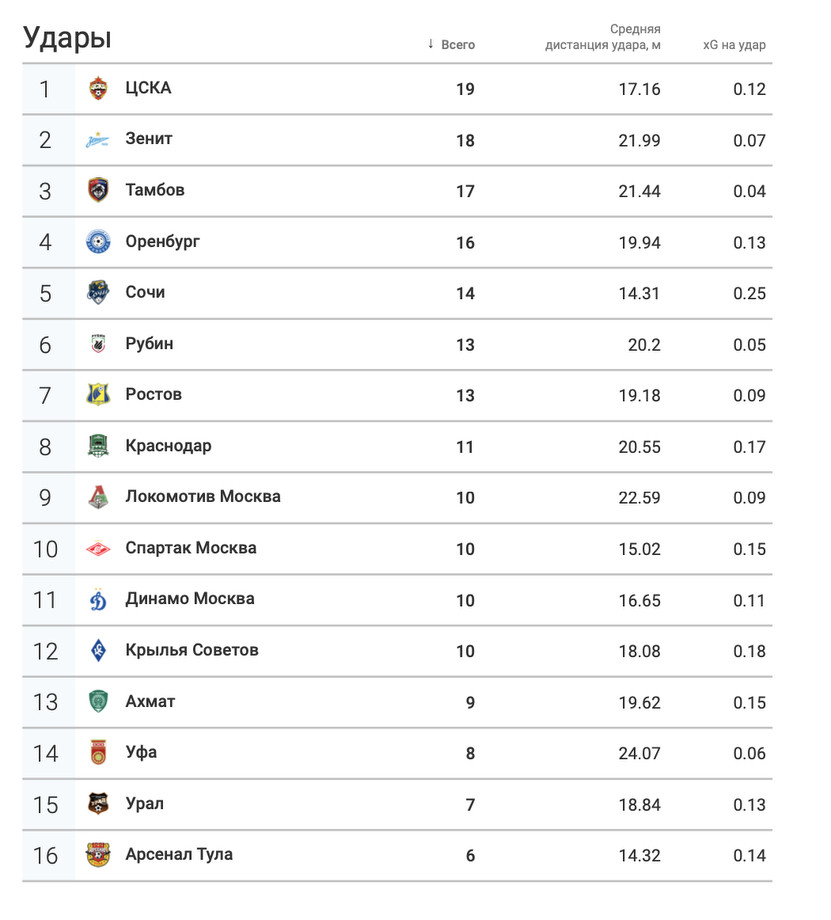
Task: Sort by xG на удар column
Action: click(734, 45)
